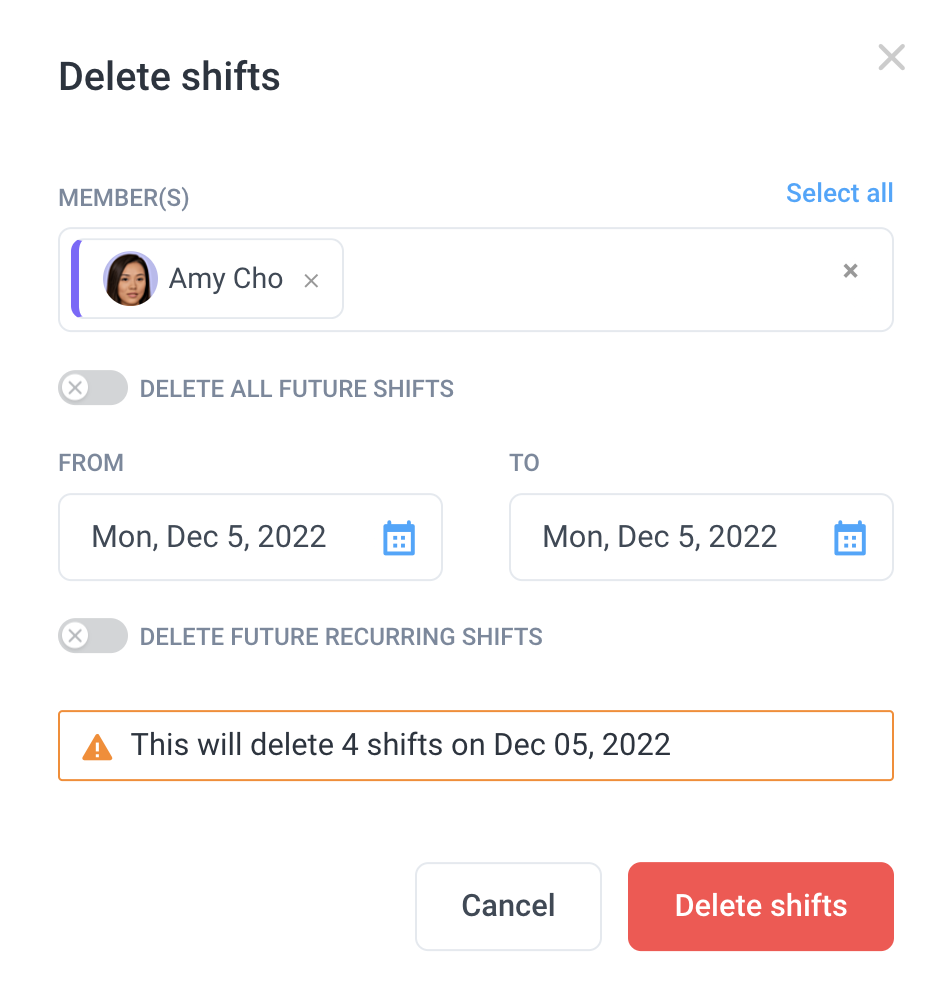Click Amy Cho's avatar photo
The image size is (948, 1006).
tap(130, 278)
